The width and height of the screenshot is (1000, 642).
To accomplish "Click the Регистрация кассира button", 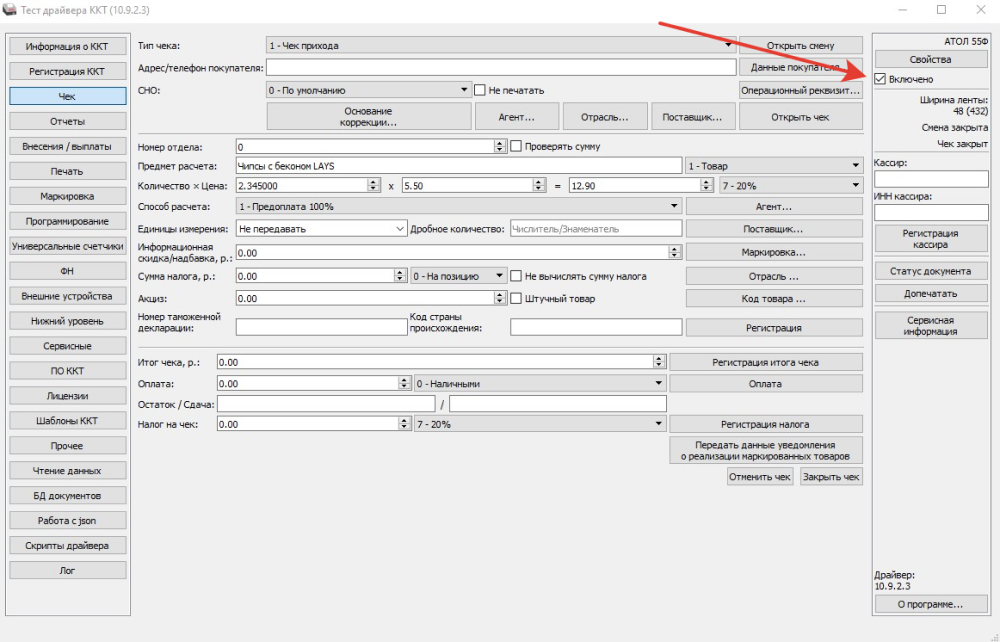I will click(x=930, y=238).
